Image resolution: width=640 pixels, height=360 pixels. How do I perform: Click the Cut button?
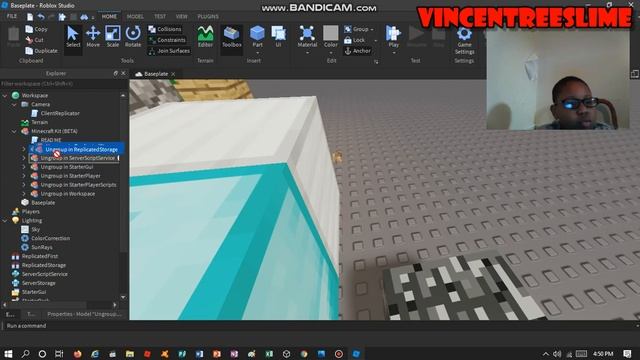click(x=35, y=40)
